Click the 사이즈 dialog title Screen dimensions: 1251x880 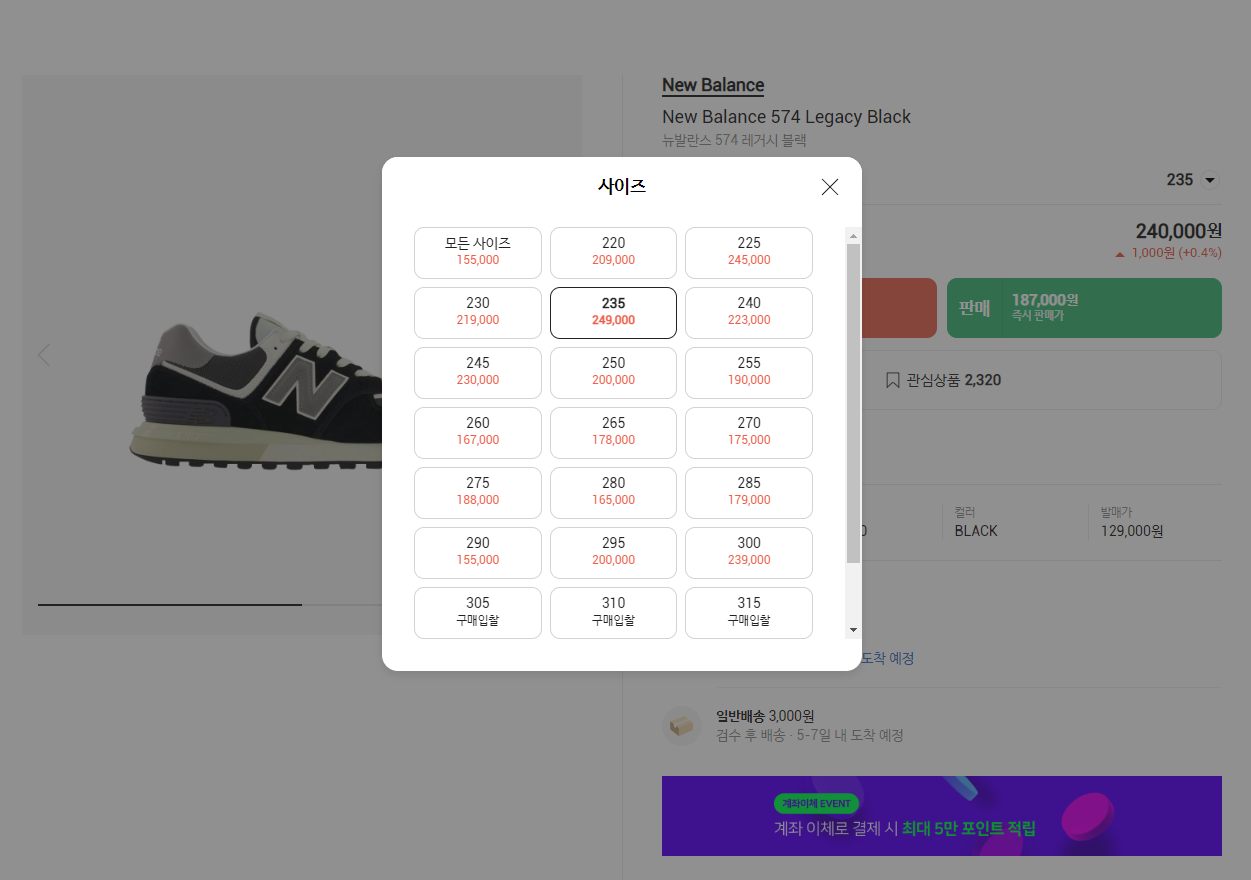[x=622, y=186]
